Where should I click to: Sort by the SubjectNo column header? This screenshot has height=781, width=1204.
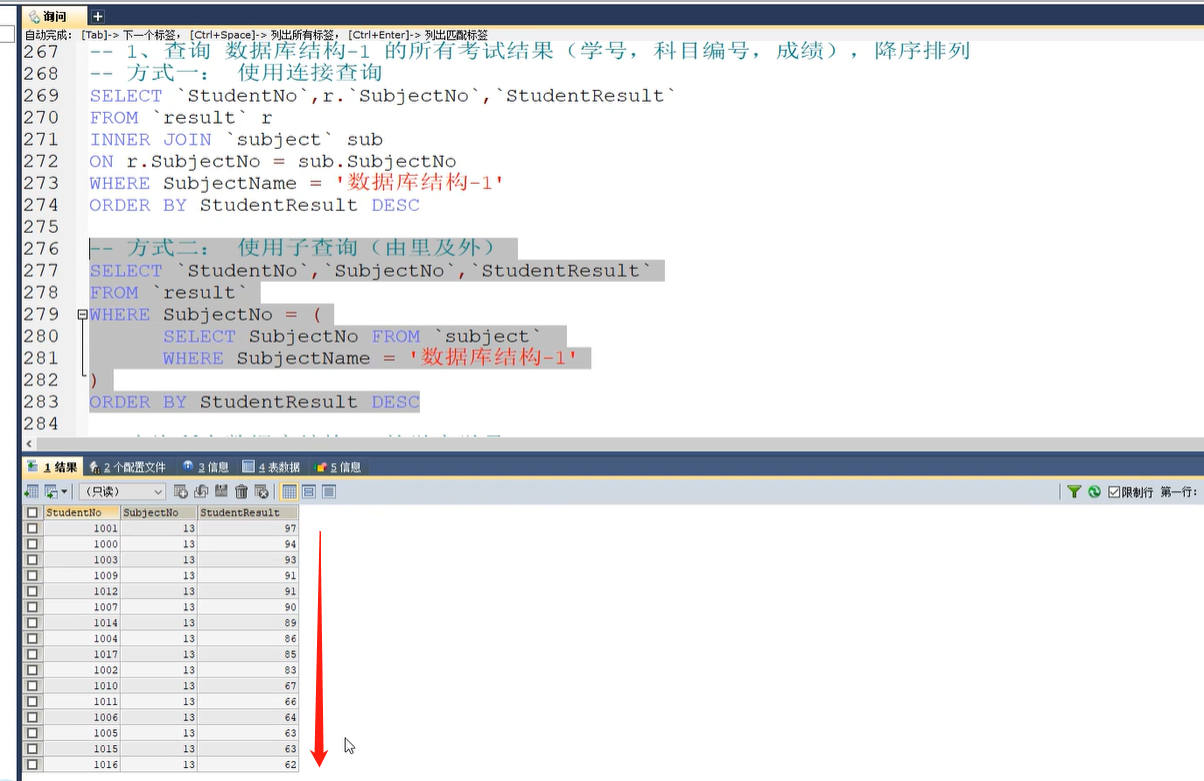pos(158,512)
